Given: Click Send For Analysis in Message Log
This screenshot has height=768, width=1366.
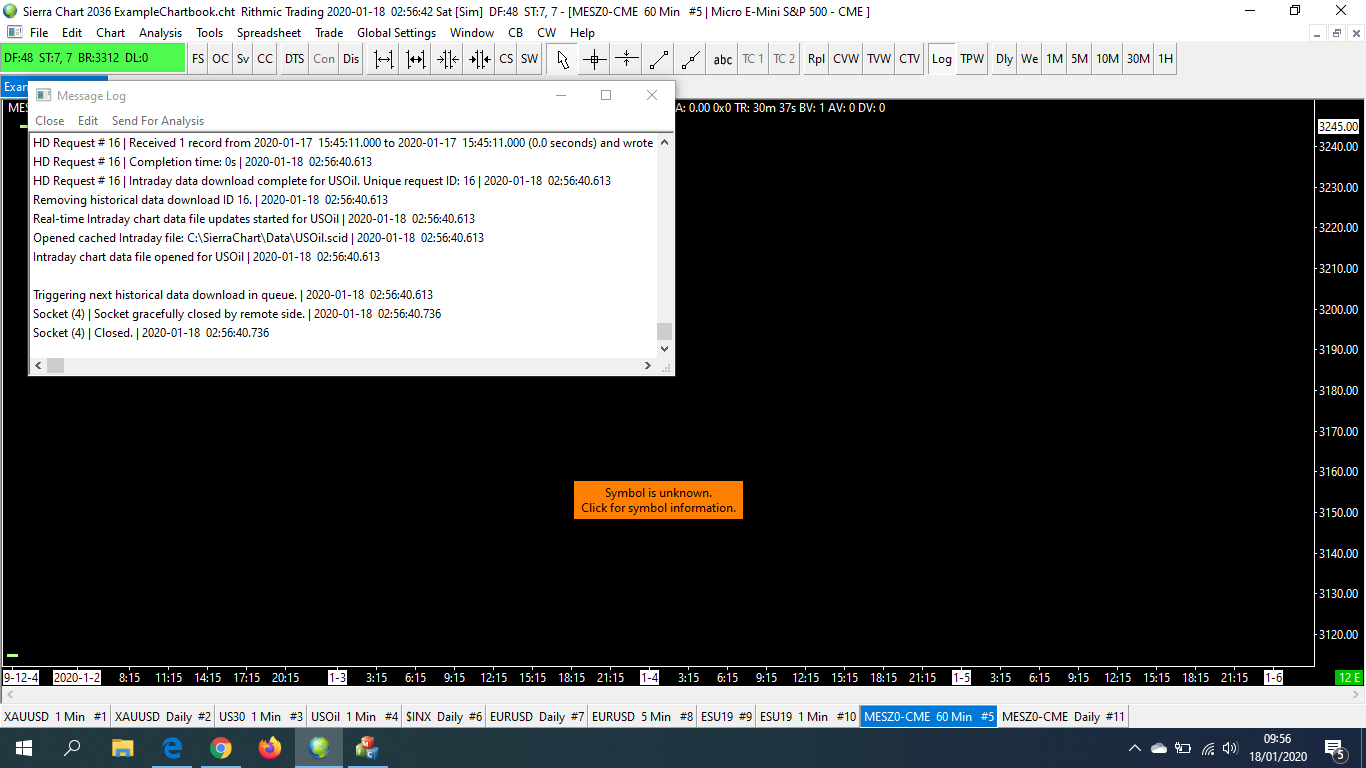Looking at the screenshot, I should point(158,121).
